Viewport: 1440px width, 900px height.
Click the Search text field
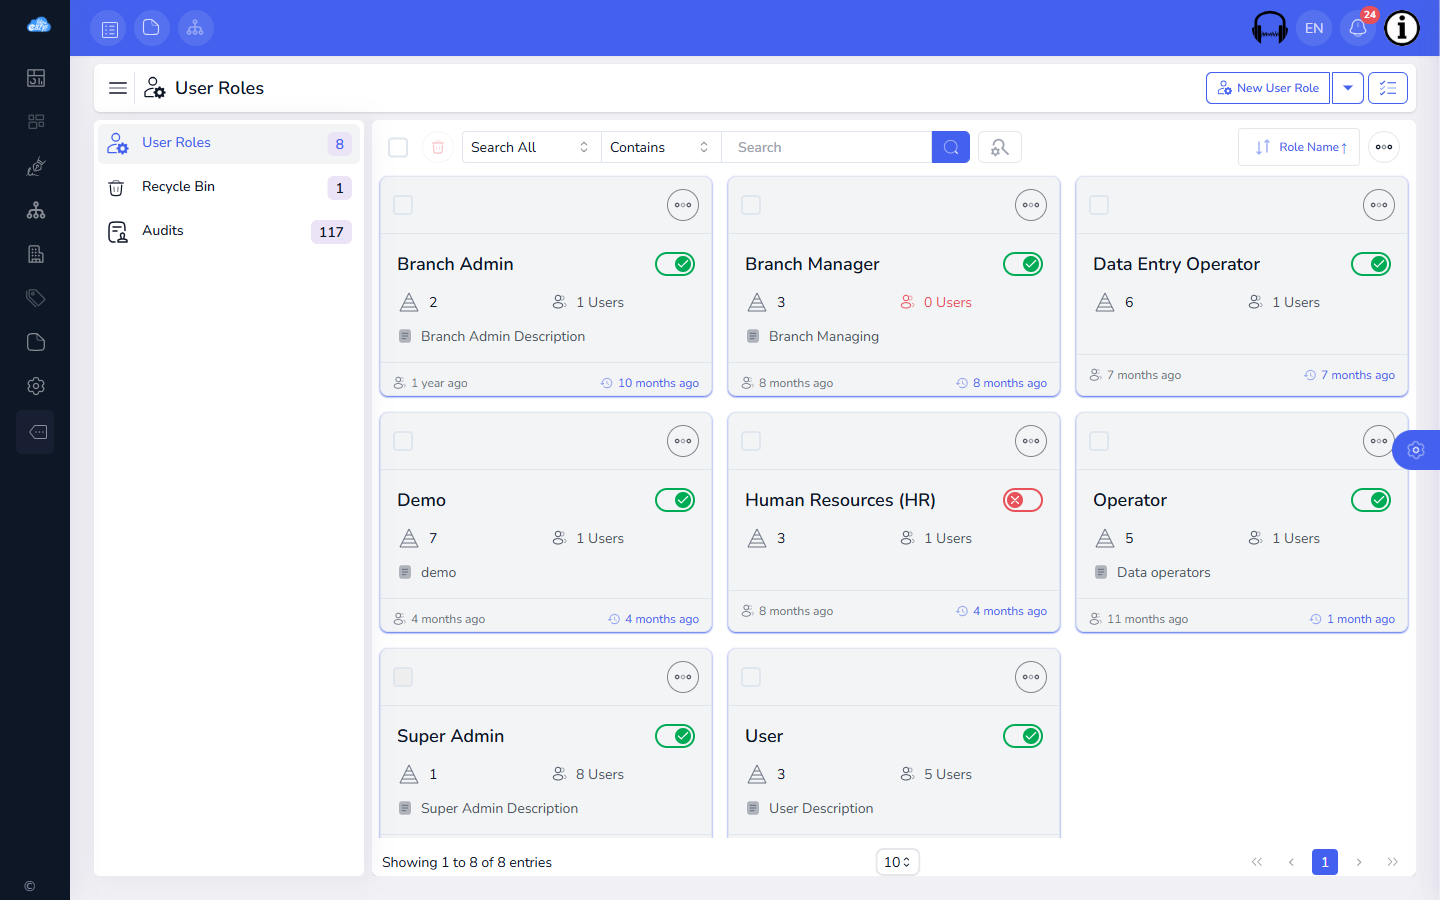826,147
